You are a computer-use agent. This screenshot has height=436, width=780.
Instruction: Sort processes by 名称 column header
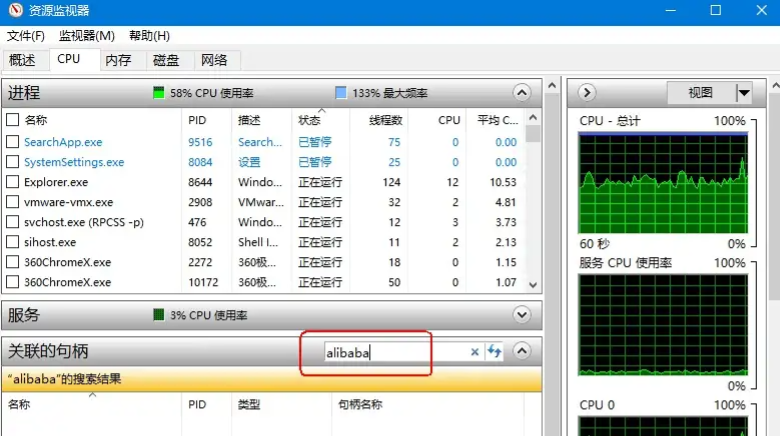coord(36,120)
